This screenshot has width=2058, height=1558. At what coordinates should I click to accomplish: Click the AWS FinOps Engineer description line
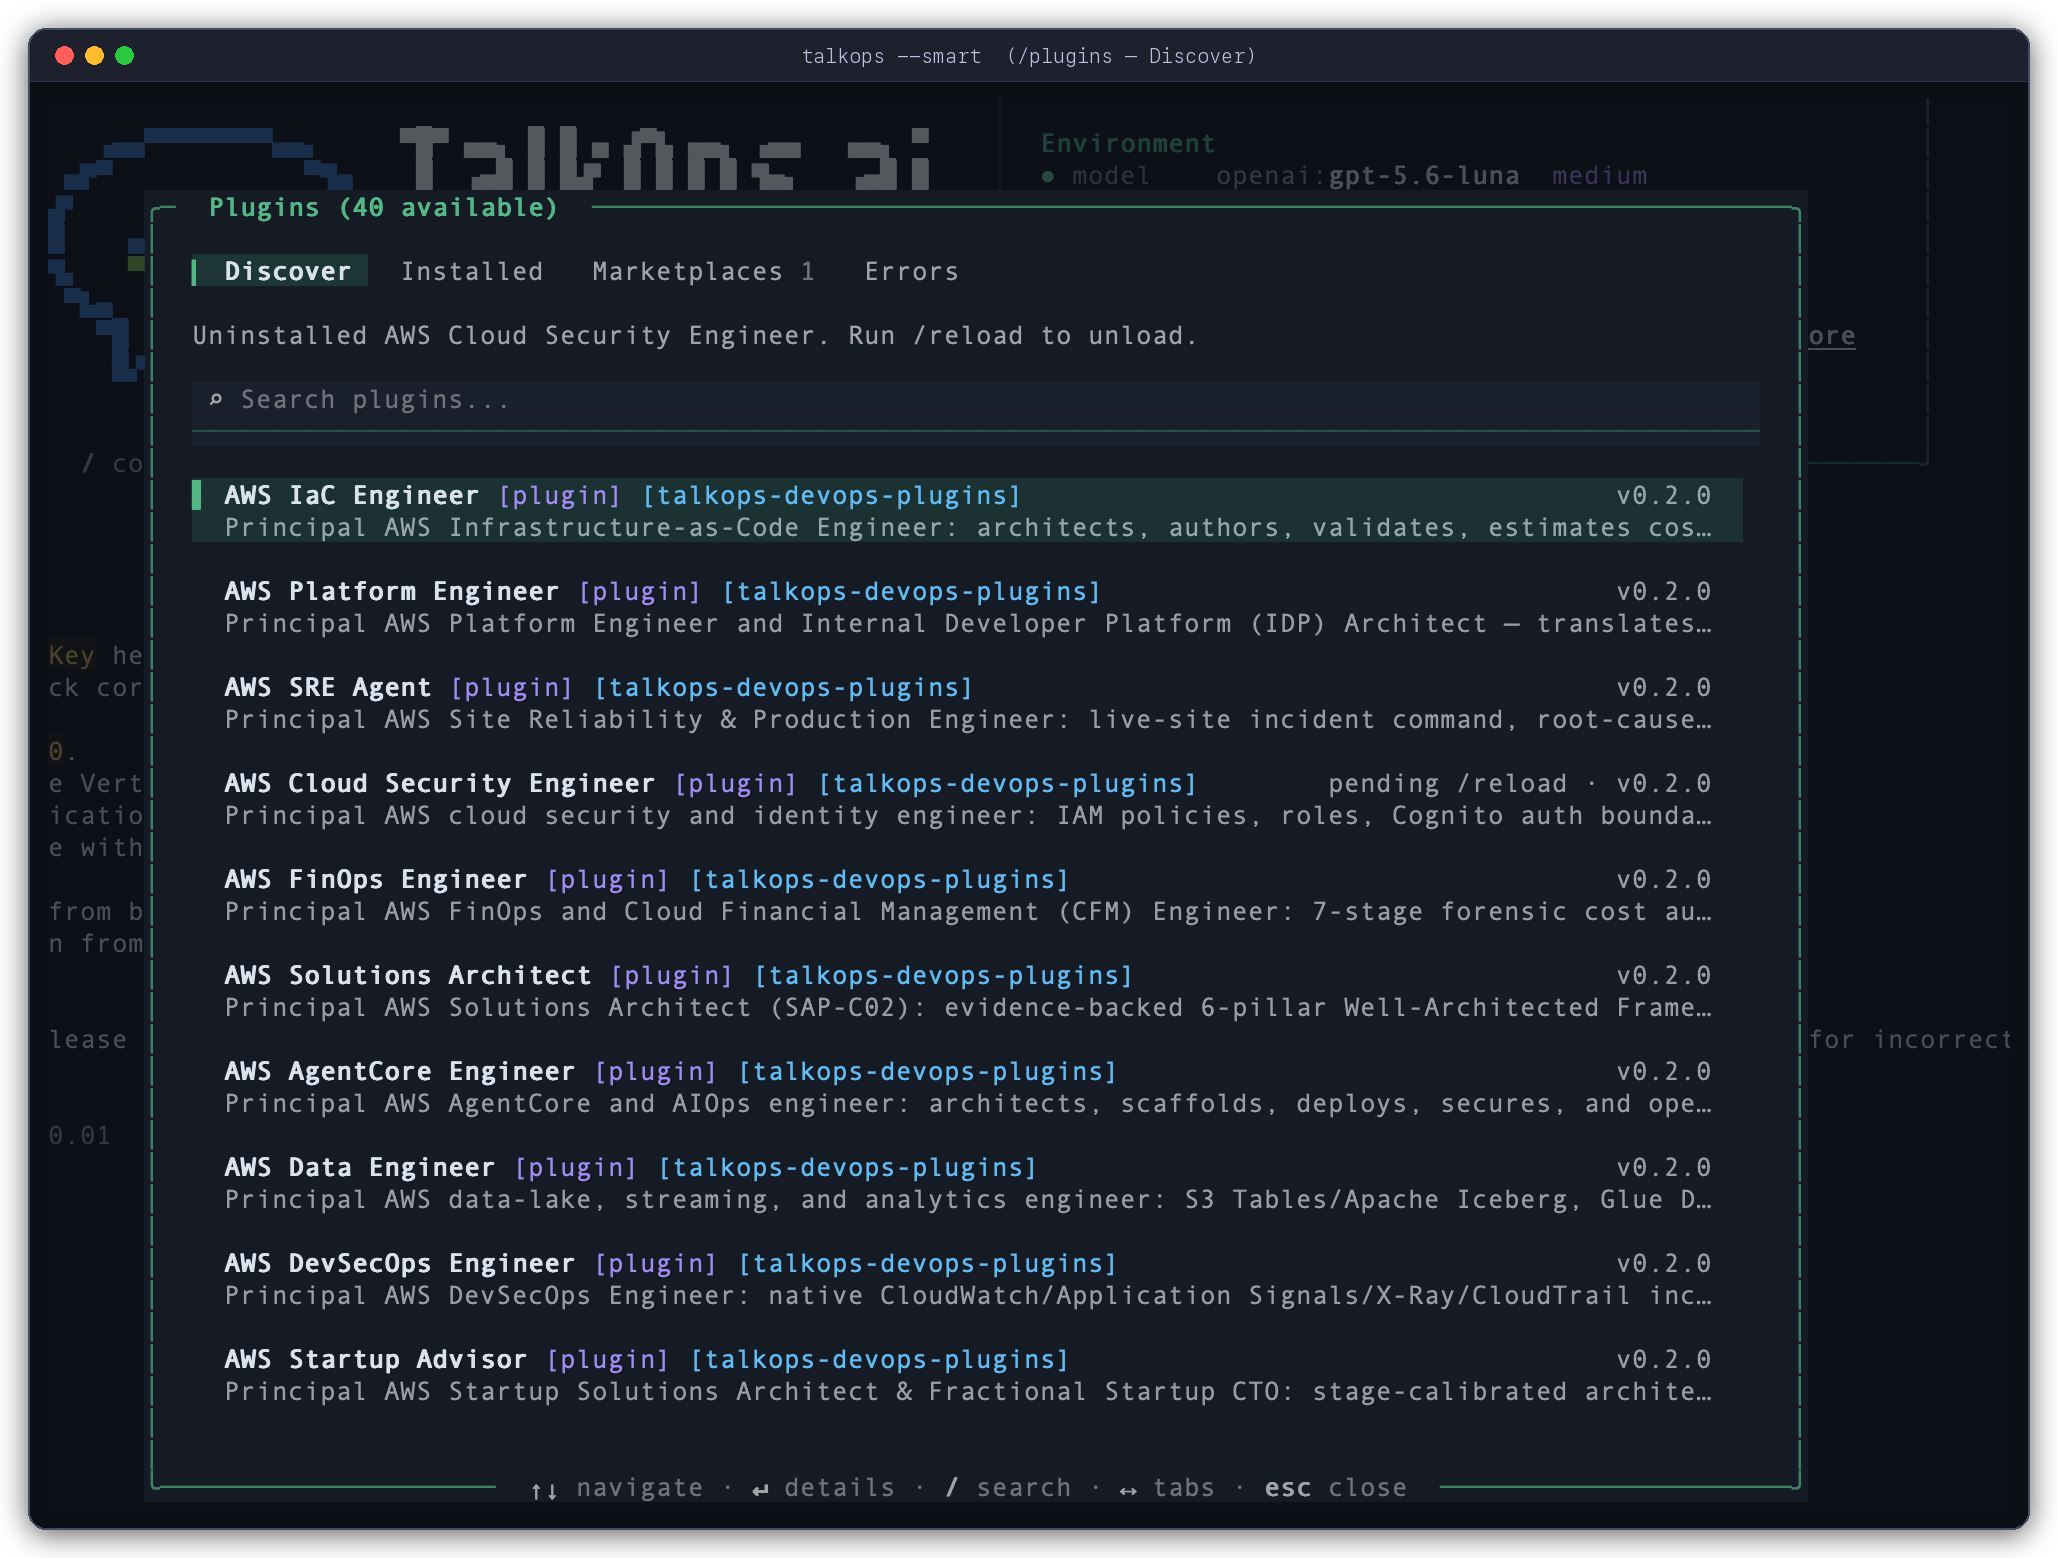[967, 911]
